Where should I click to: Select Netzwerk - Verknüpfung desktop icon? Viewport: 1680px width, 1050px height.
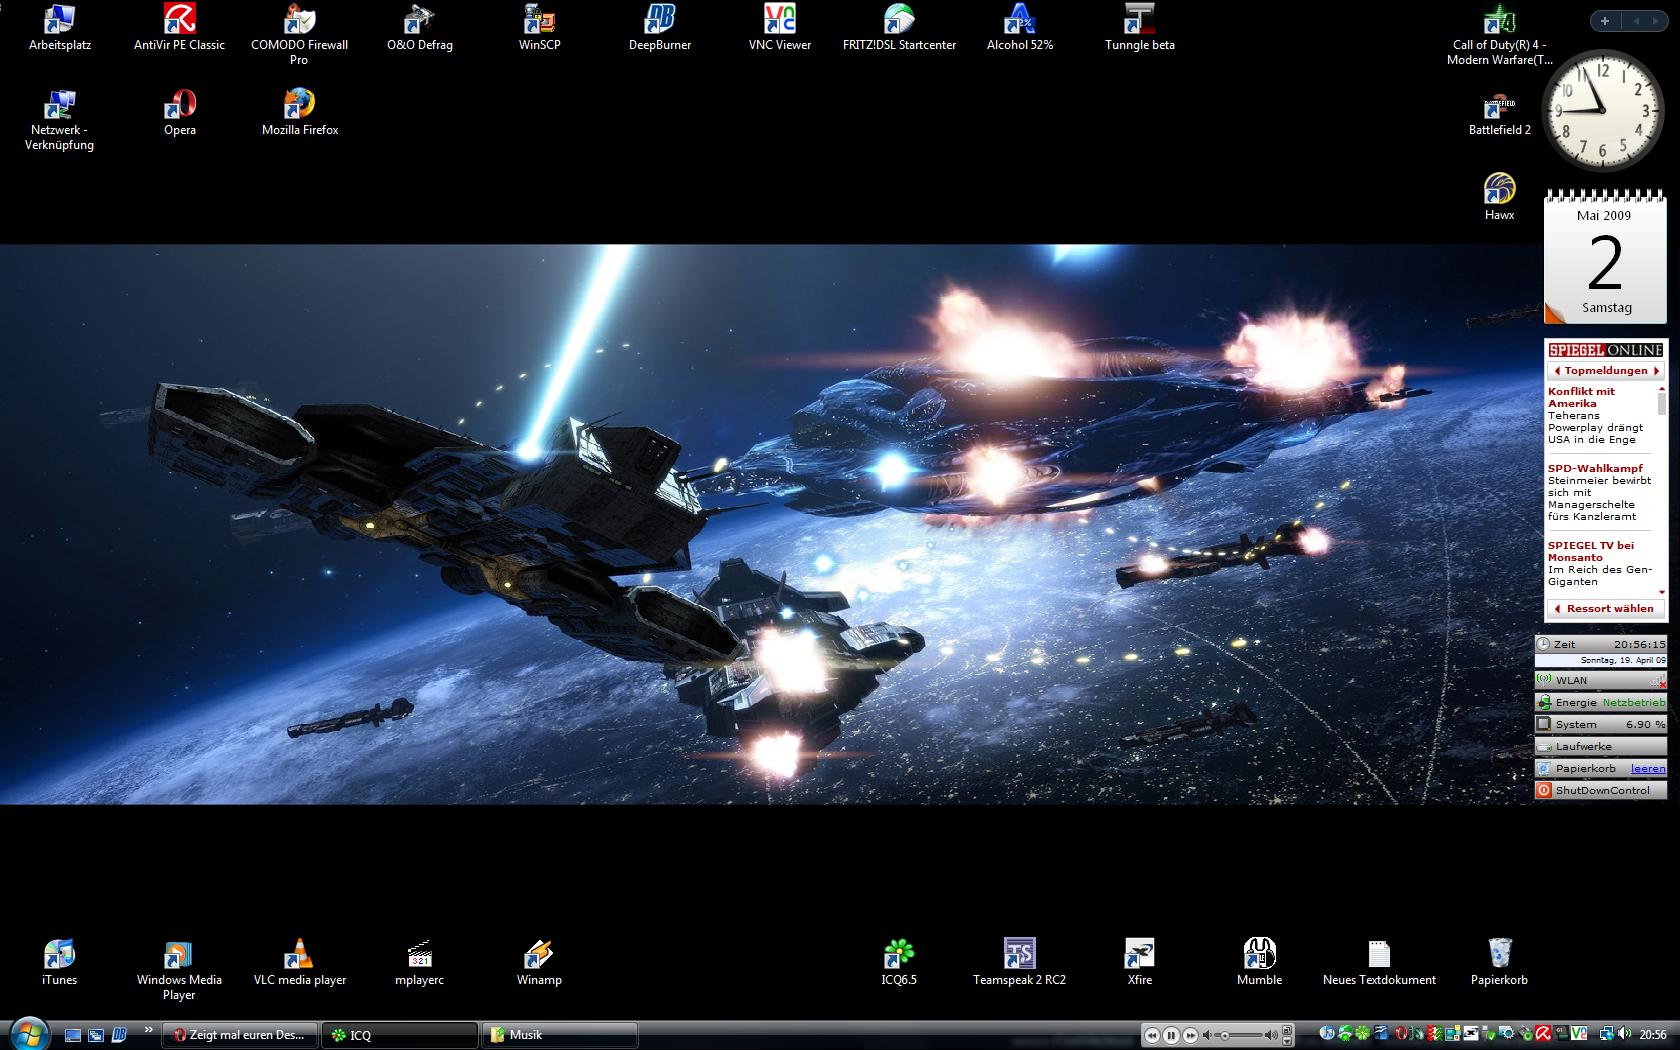[x=60, y=120]
